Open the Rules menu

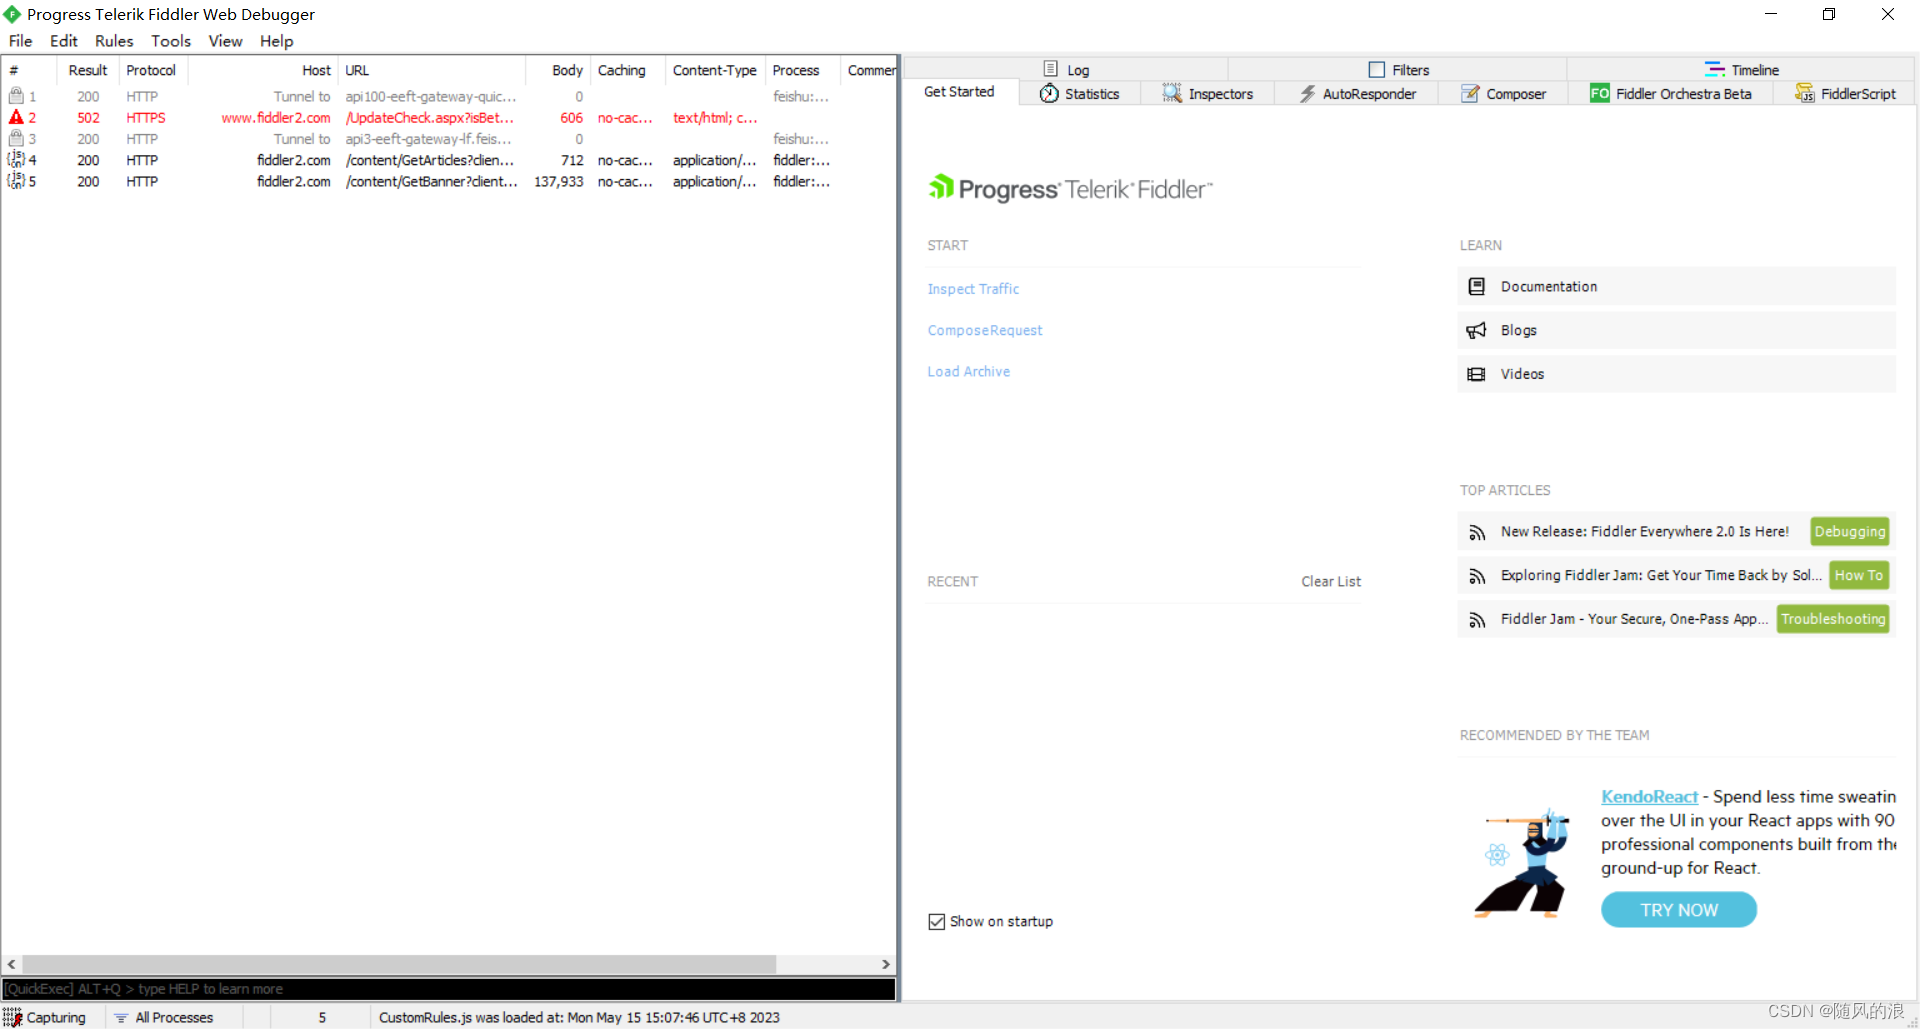pyautogui.click(x=114, y=41)
